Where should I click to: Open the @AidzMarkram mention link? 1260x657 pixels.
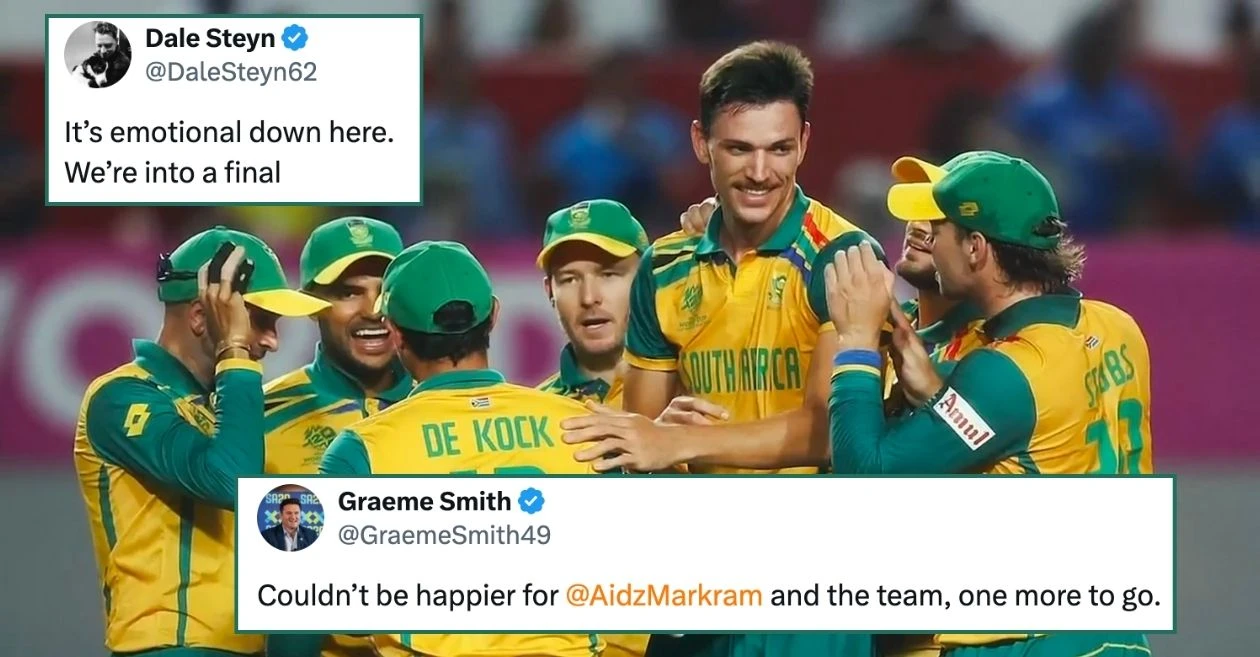coord(664,595)
